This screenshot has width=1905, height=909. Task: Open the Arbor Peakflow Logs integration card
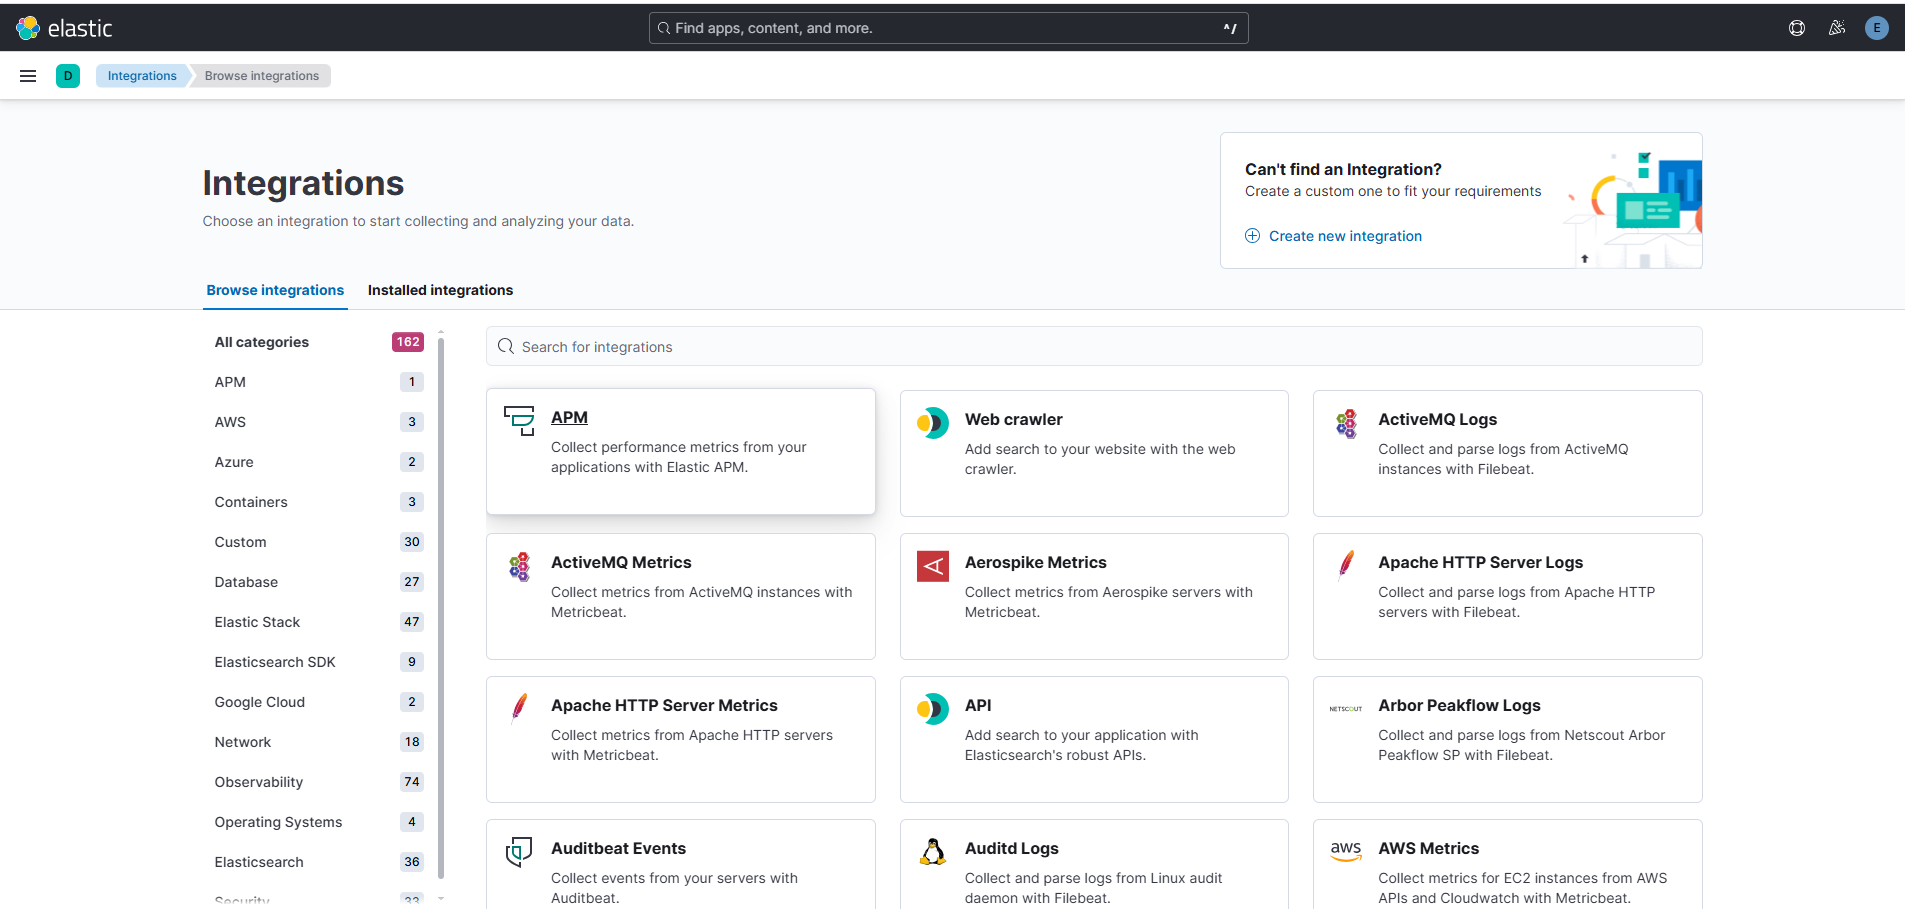[x=1507, y=739]
